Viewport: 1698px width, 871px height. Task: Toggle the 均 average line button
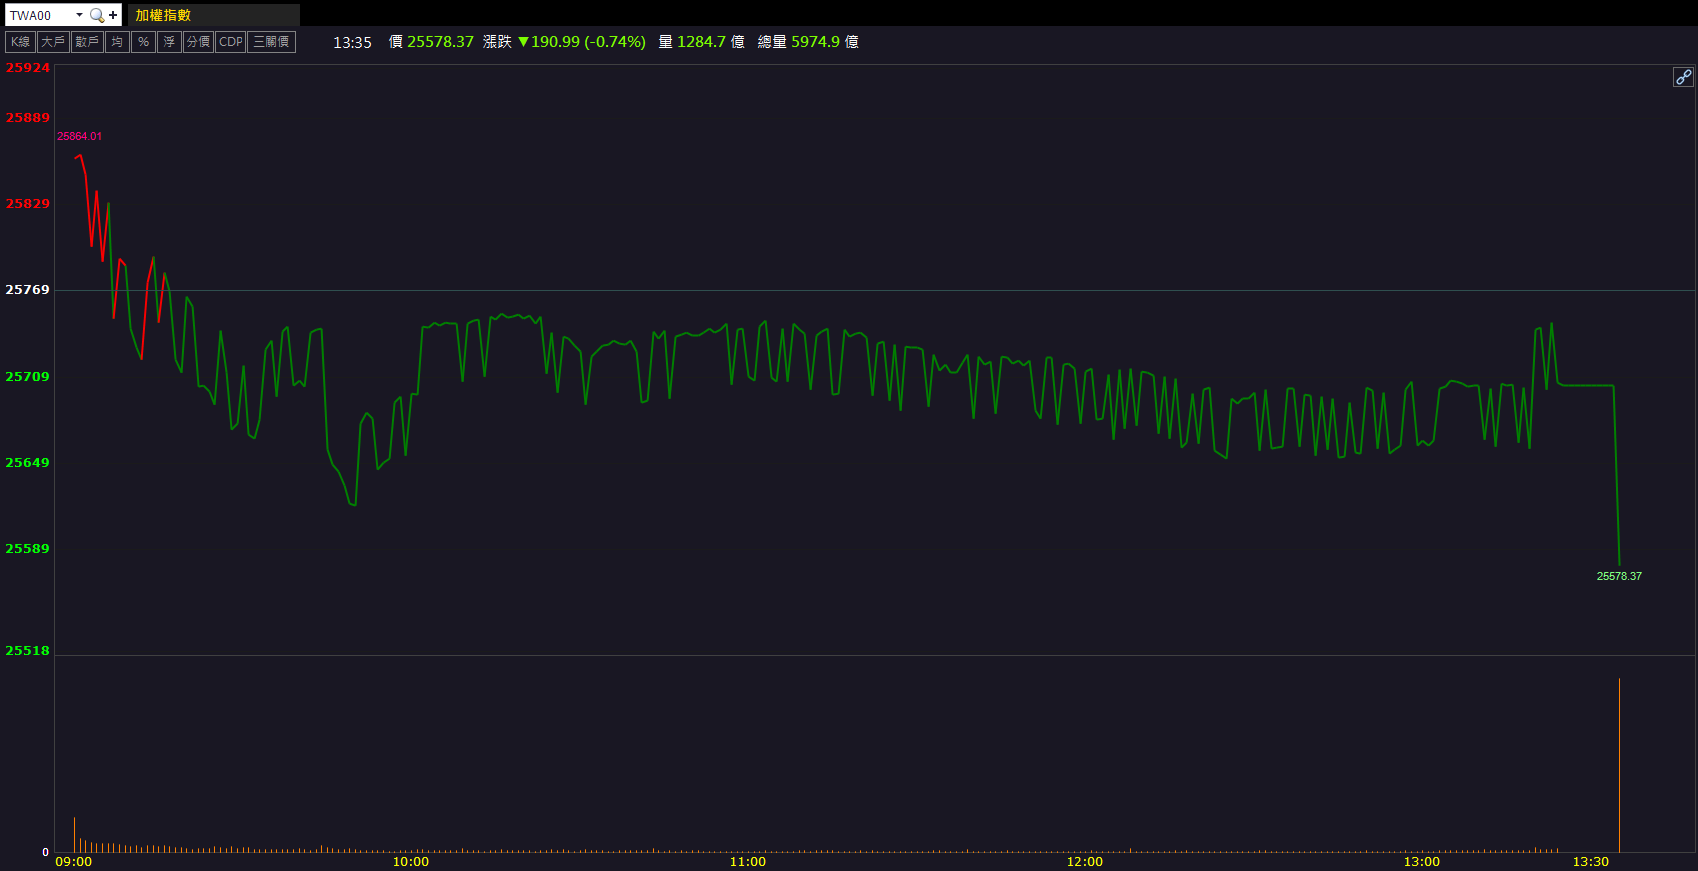click(x=117, y=42)
